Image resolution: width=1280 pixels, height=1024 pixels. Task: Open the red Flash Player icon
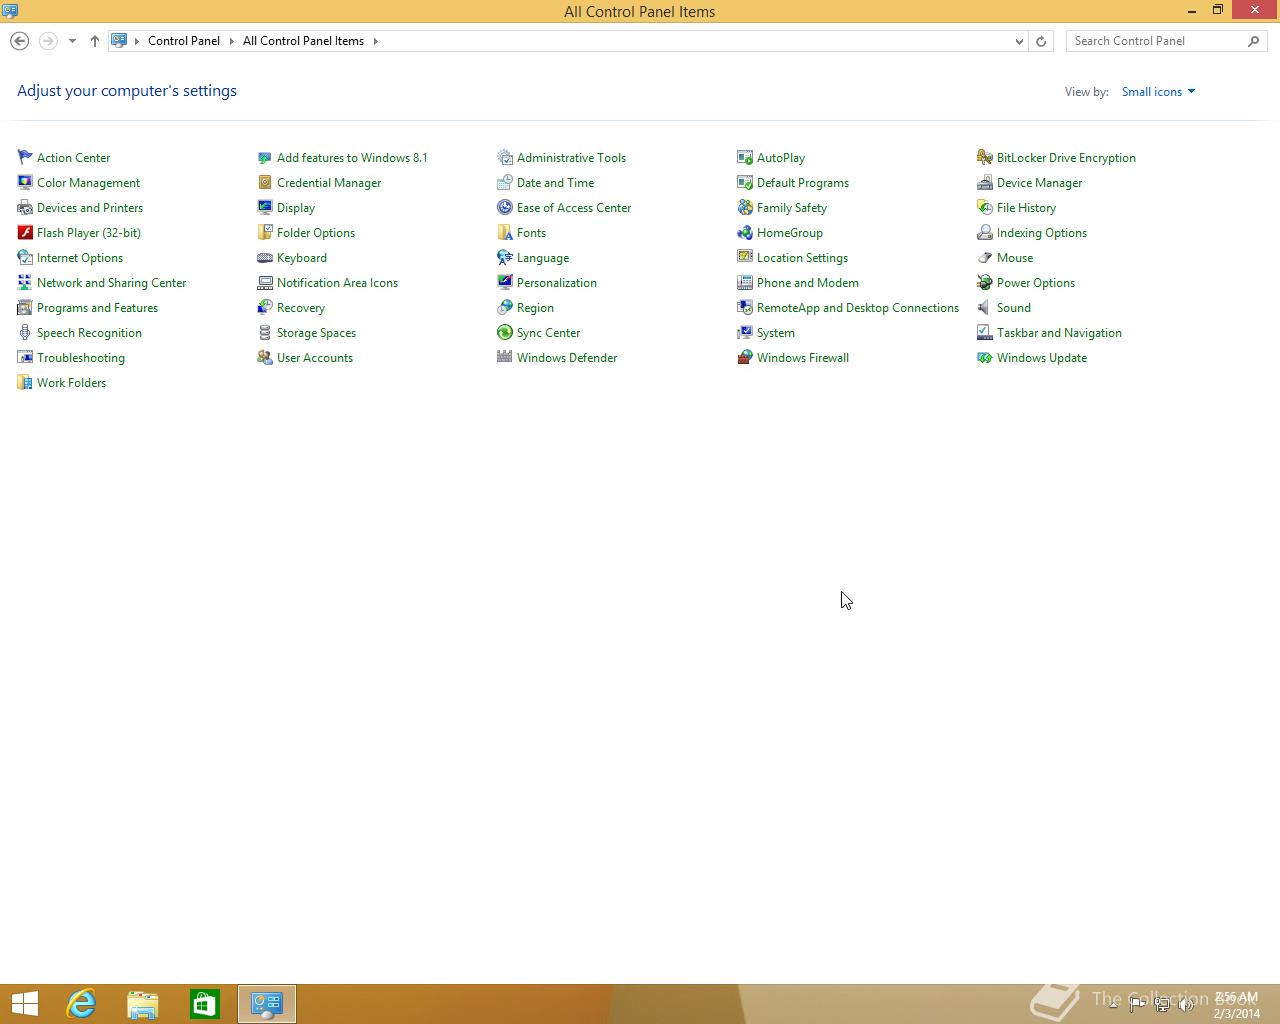pos(25,232)
